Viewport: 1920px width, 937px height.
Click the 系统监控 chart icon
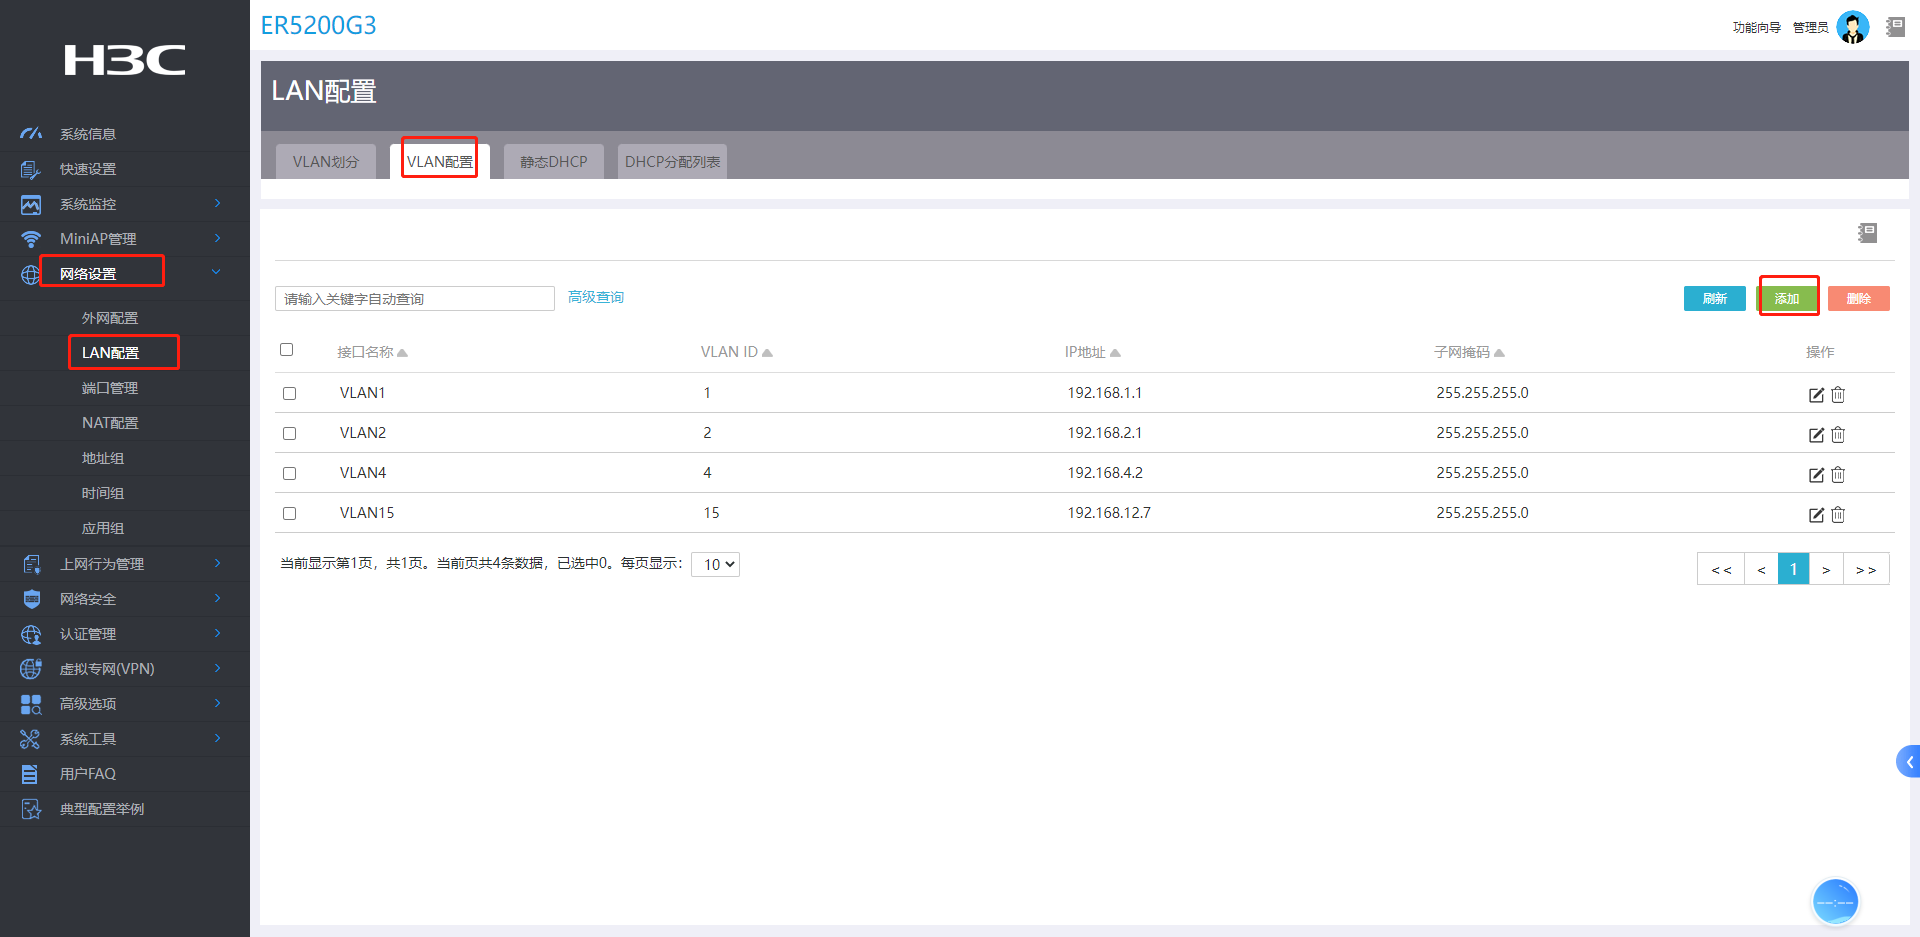coord(31,204)
